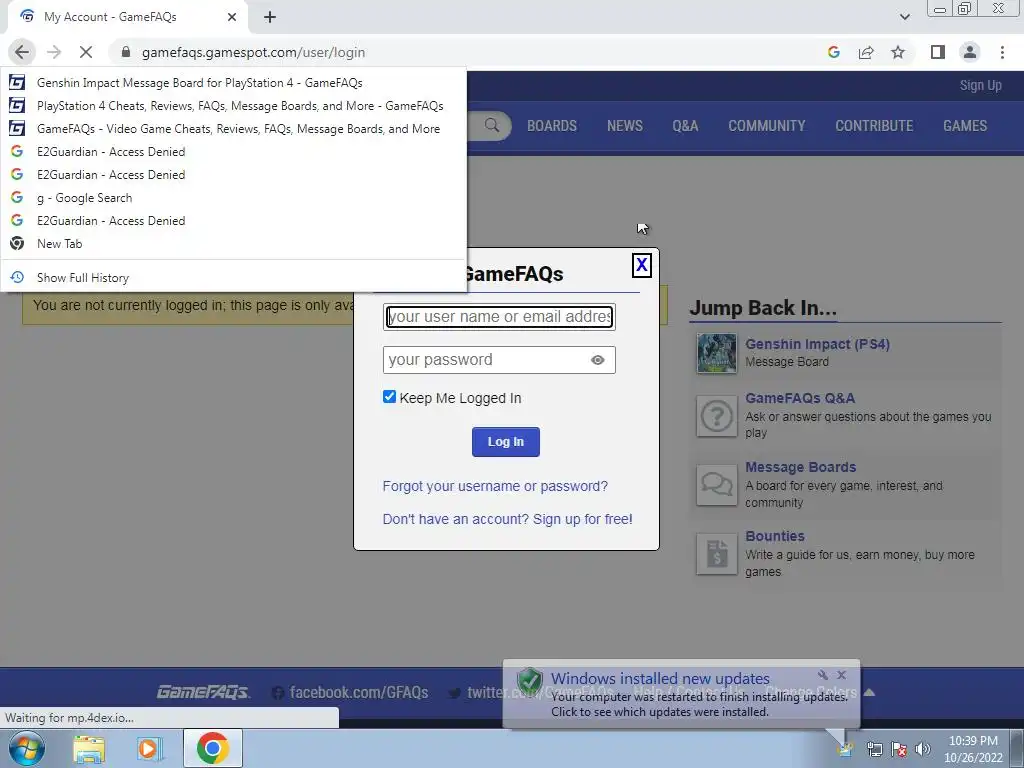
Task: Select New Tab history entry
Action: pos(234,244)
